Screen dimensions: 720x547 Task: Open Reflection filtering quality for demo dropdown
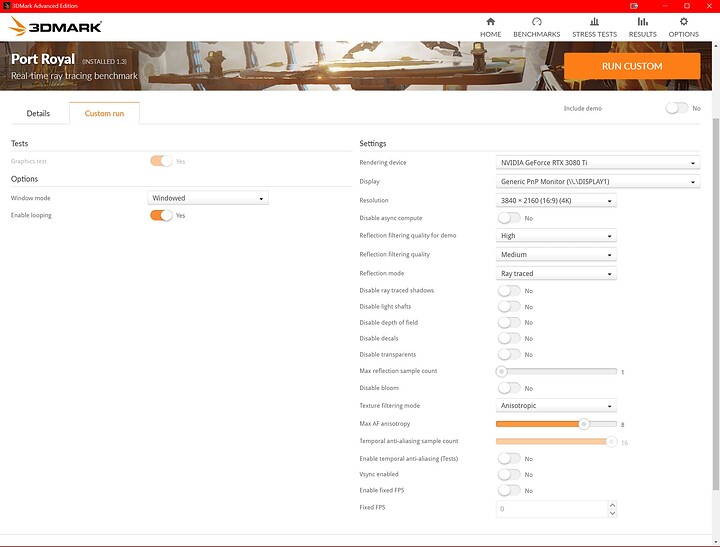click(x=556, y=236)
